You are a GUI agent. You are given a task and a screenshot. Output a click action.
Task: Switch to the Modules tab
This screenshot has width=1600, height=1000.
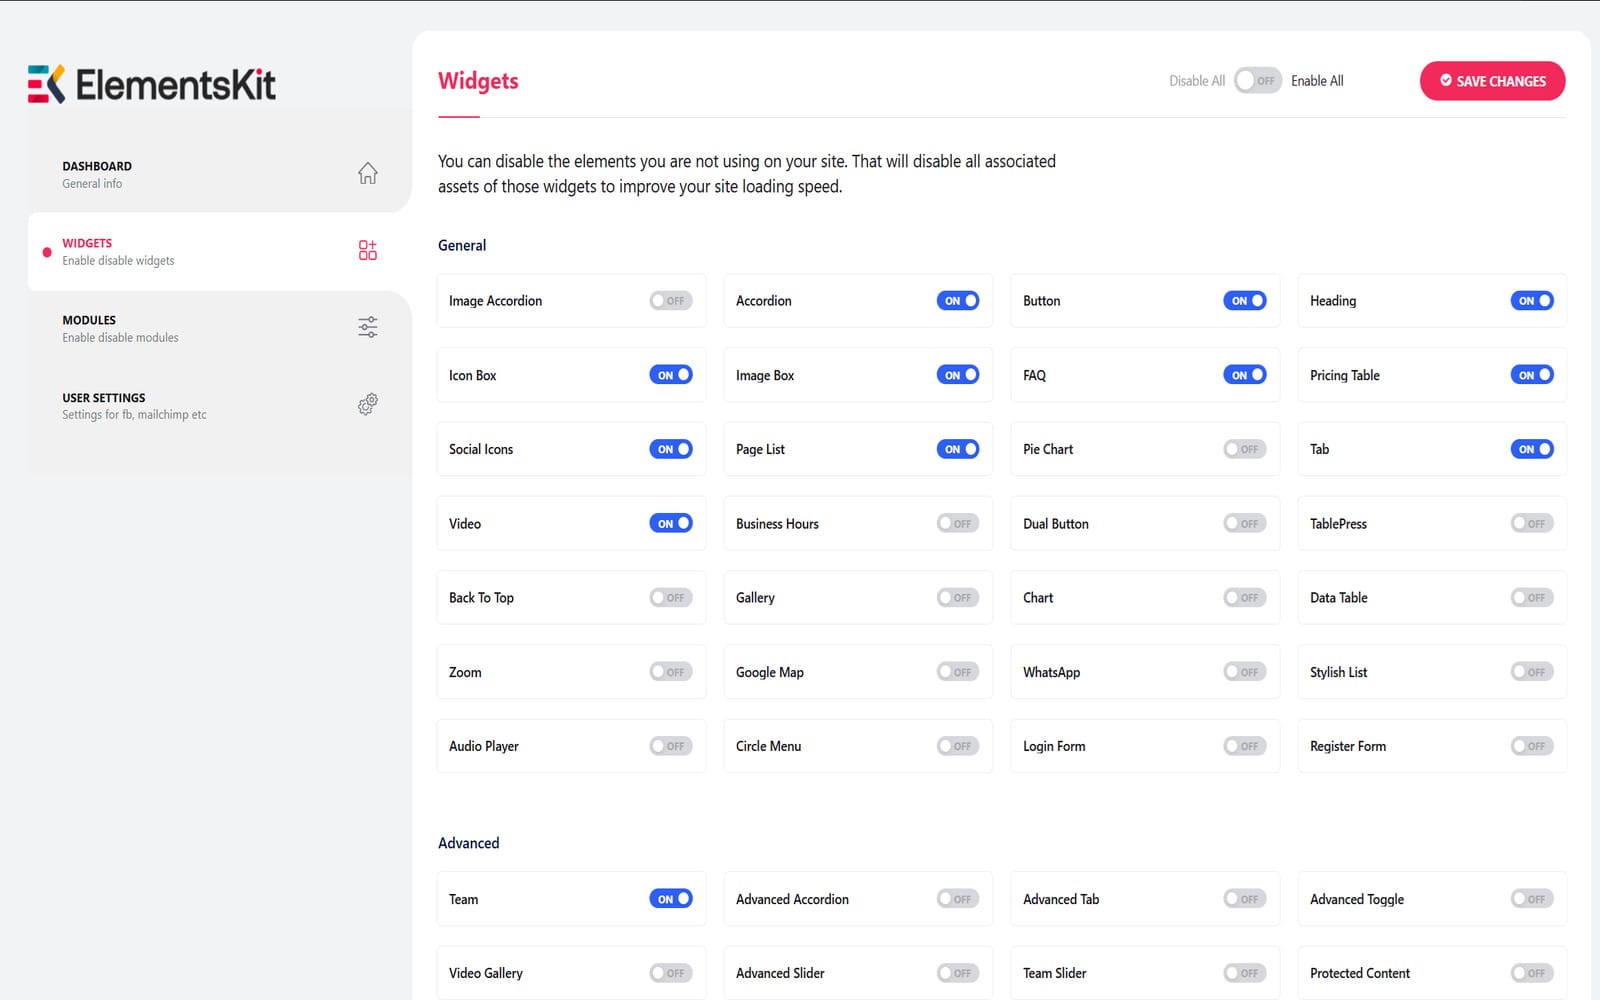(219, 328)
